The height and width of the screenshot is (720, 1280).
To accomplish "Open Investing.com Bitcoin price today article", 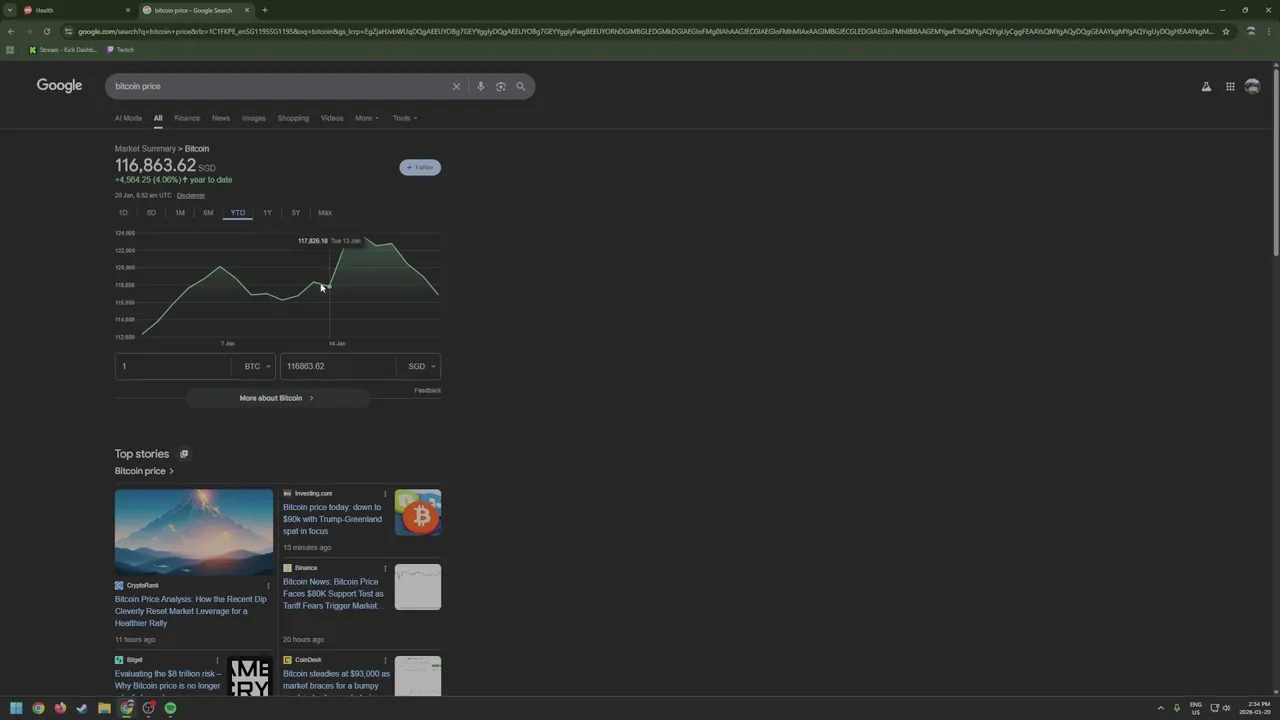I will [x=332, y=519].
